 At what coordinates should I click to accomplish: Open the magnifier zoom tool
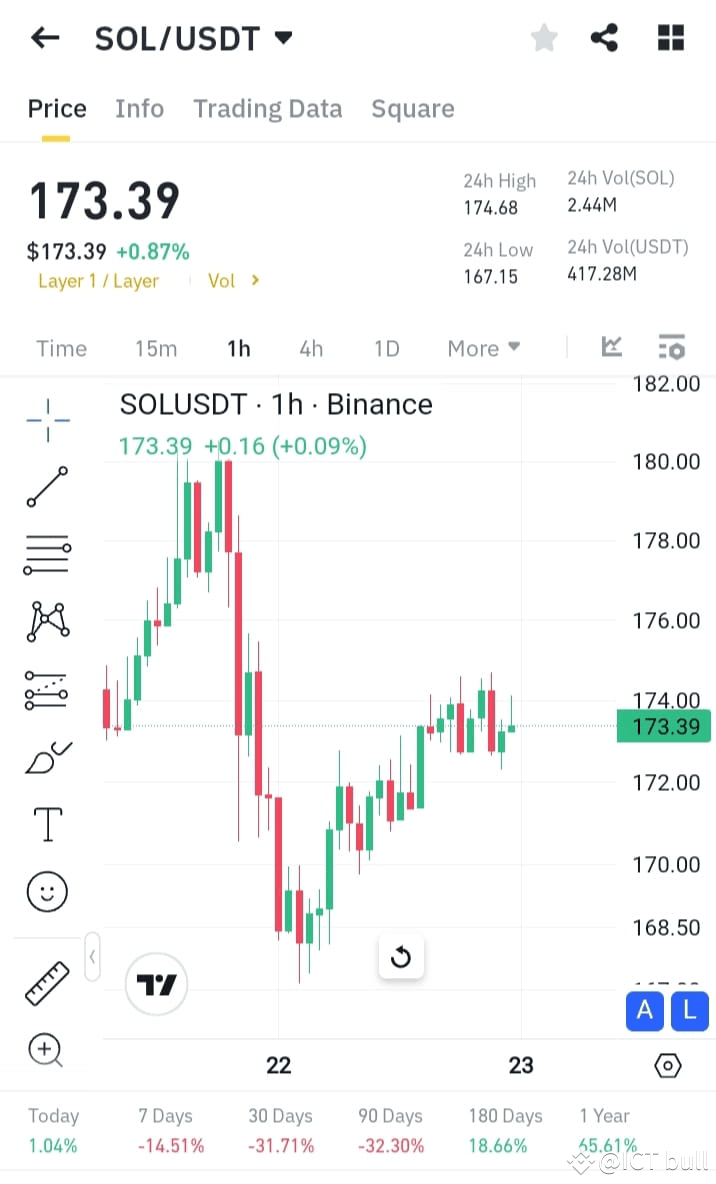pos(47,1051)
